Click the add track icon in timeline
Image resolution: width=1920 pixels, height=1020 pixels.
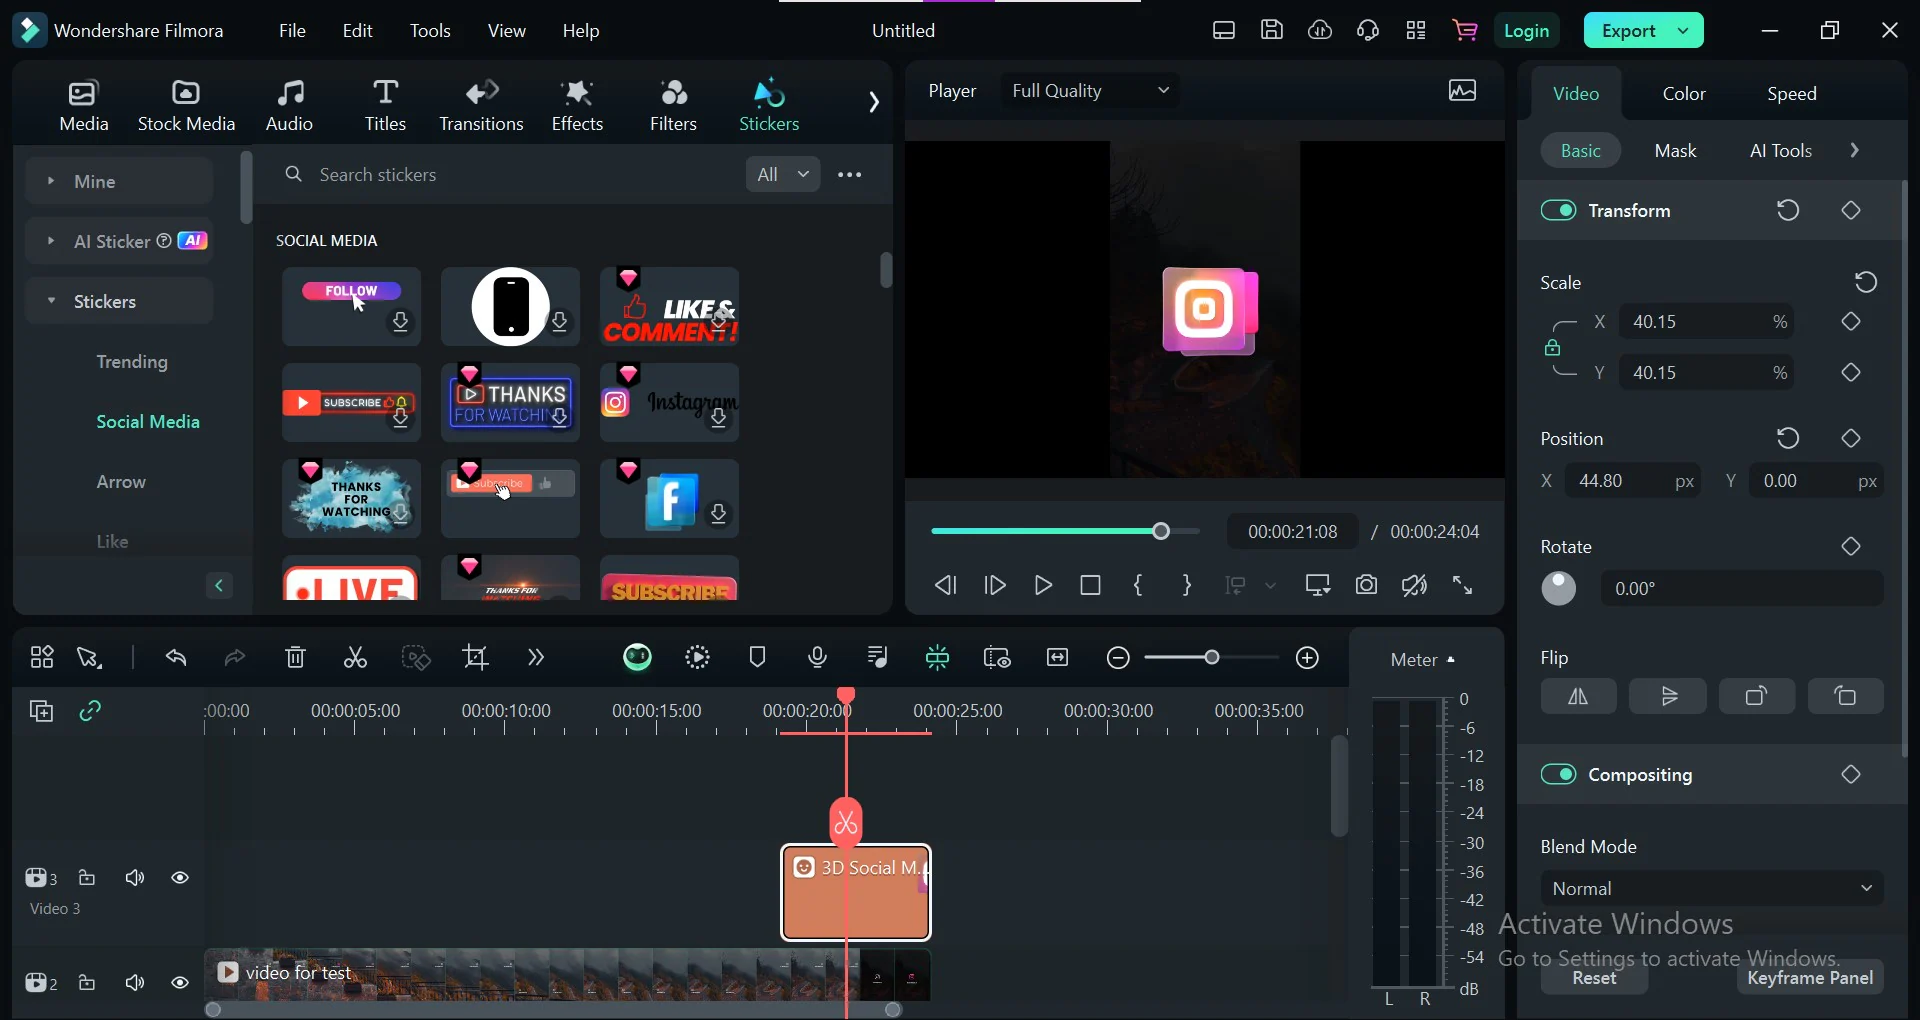41,711
